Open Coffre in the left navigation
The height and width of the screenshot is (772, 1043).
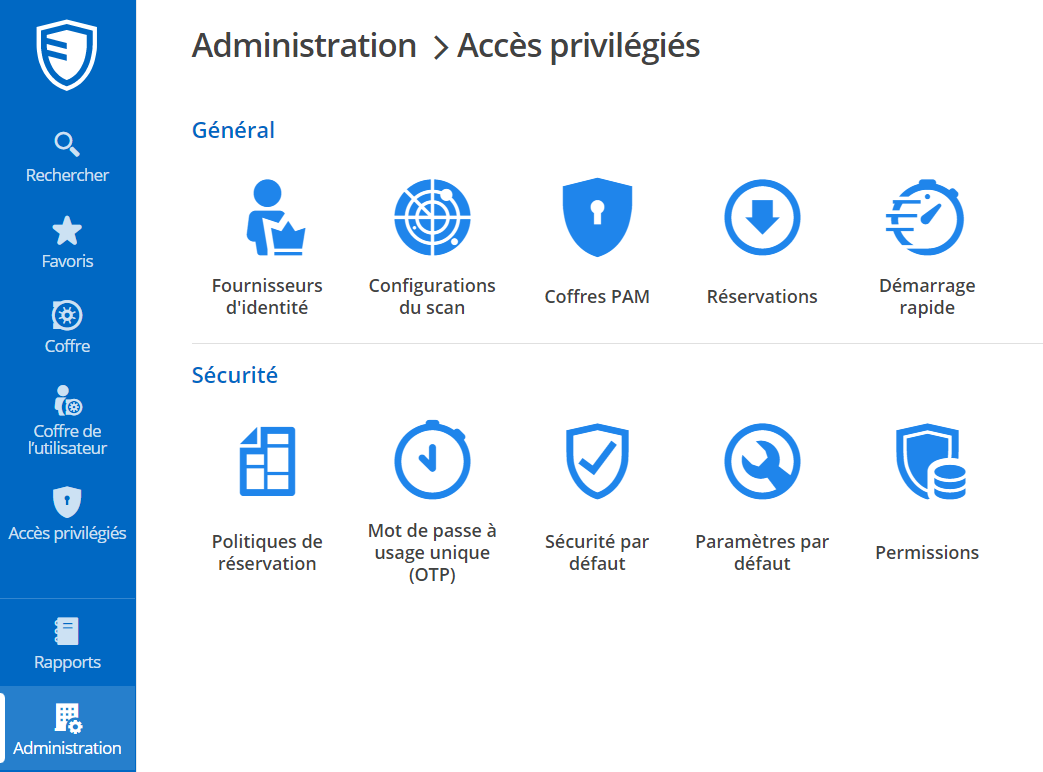click(67, 329)
